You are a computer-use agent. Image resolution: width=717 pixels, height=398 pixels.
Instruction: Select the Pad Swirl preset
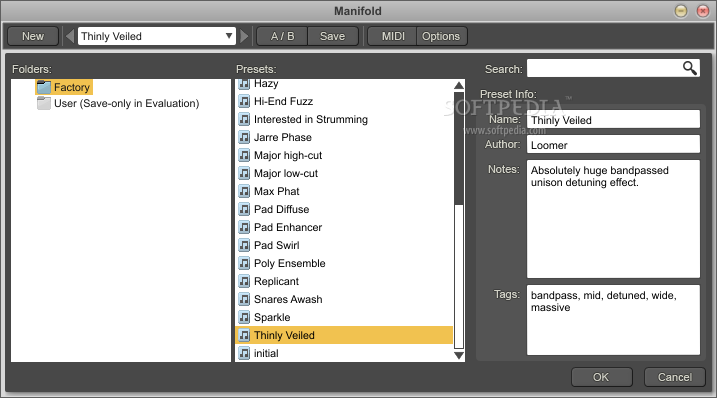pos(344,245)
